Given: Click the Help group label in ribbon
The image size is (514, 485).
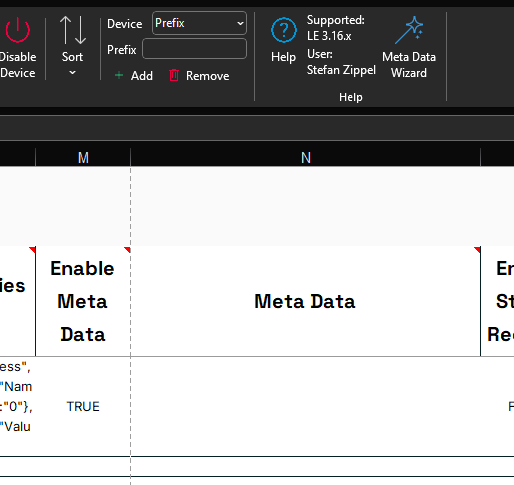Looking at the screenshot, I should coord(351,97).
